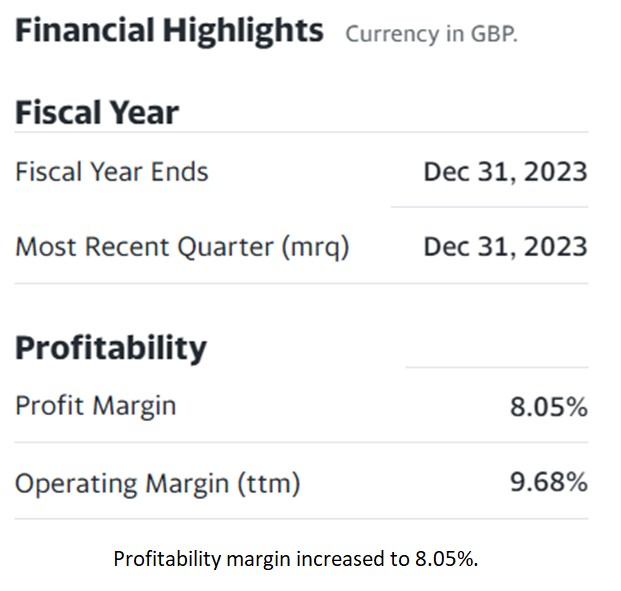
Task: Click the (ttm) abbreviation
Action: point(268,484)
